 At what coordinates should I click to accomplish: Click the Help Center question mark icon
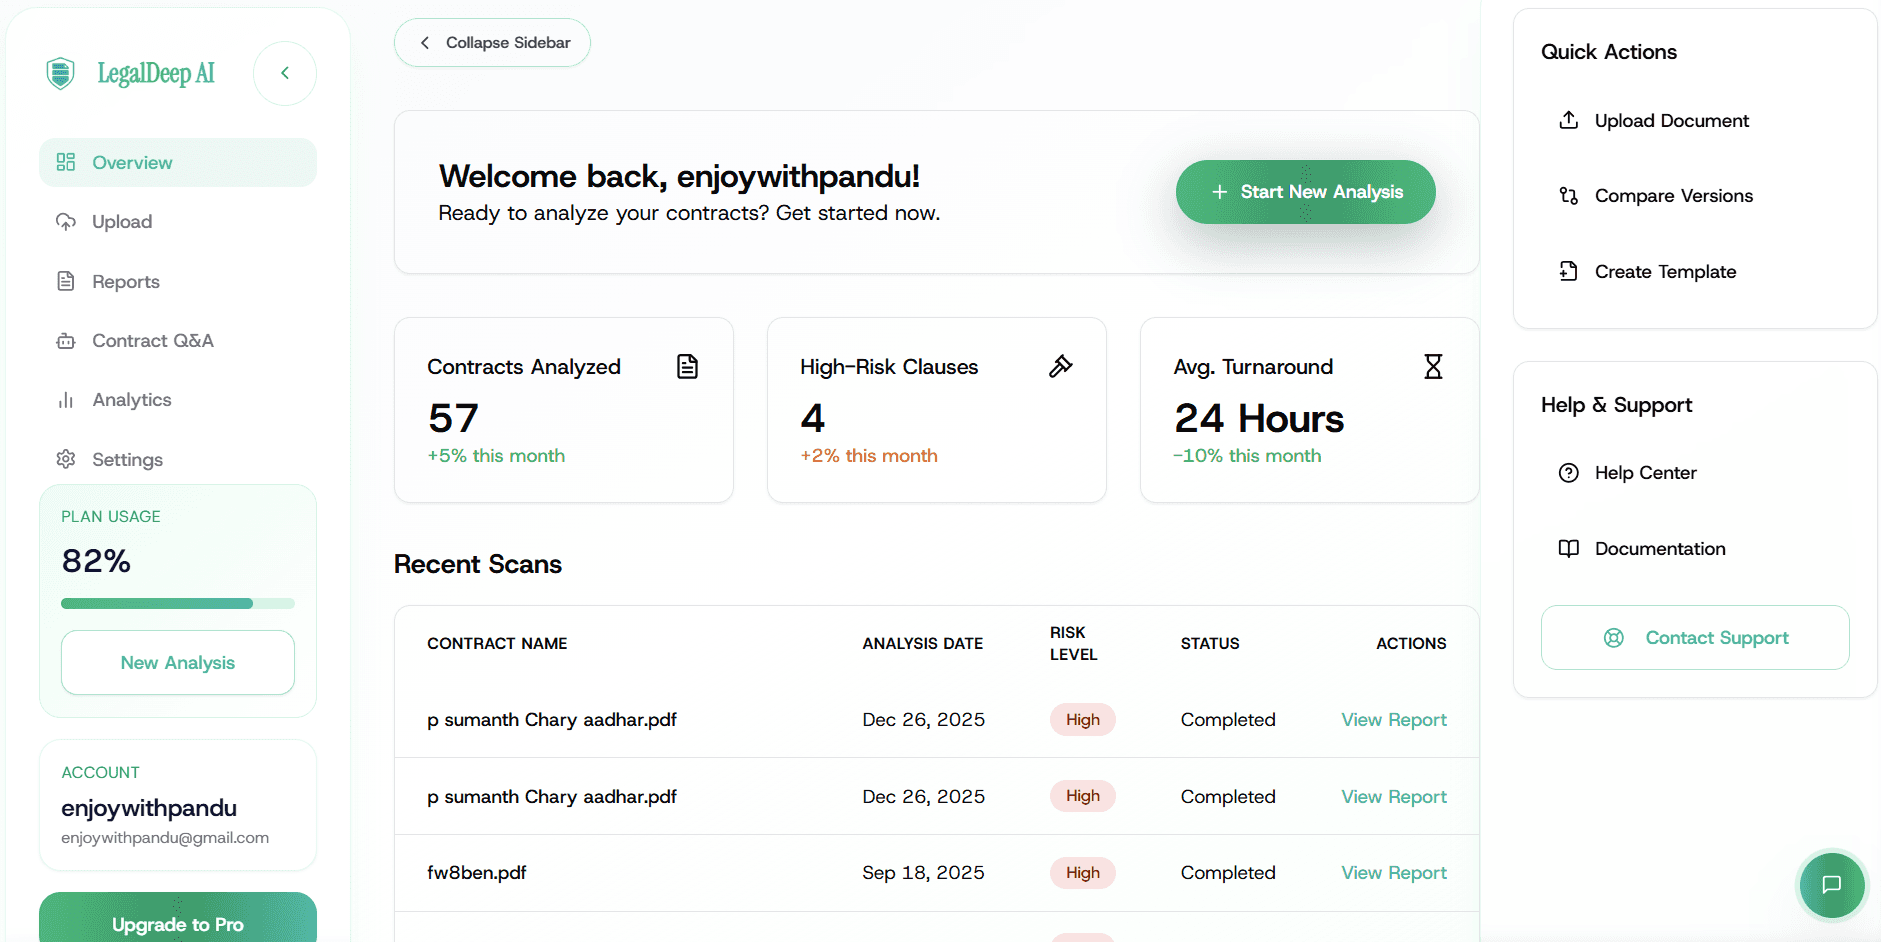[x=1569, y=473]
